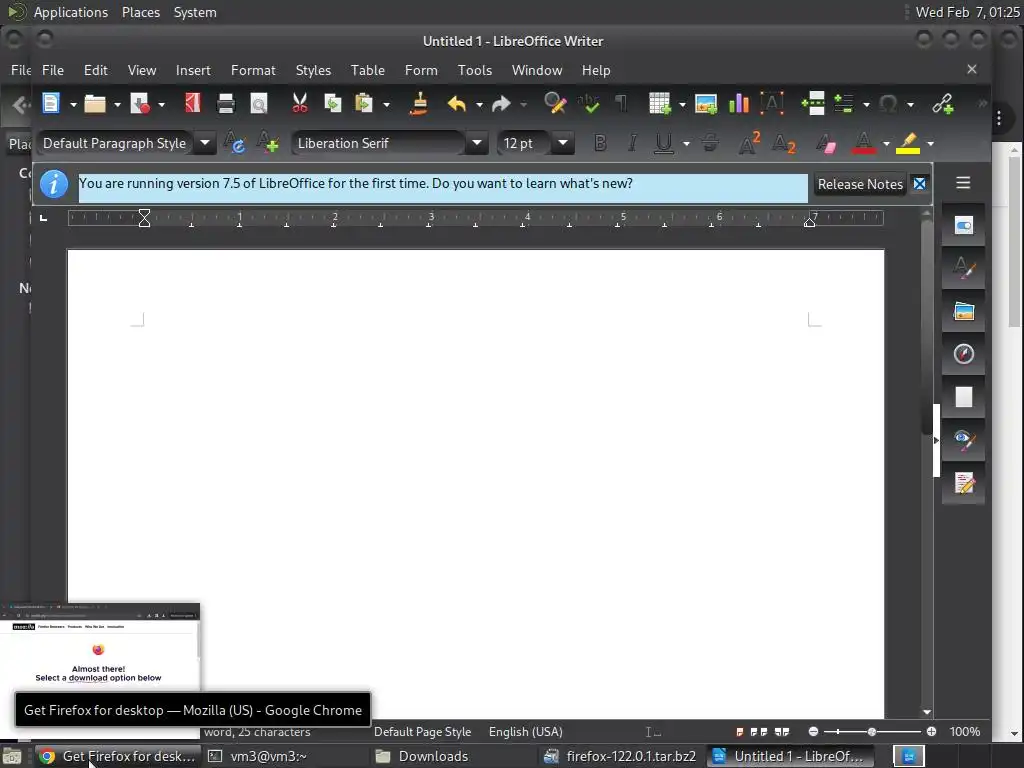
Task: Insert an image
Action: [706, 103]
